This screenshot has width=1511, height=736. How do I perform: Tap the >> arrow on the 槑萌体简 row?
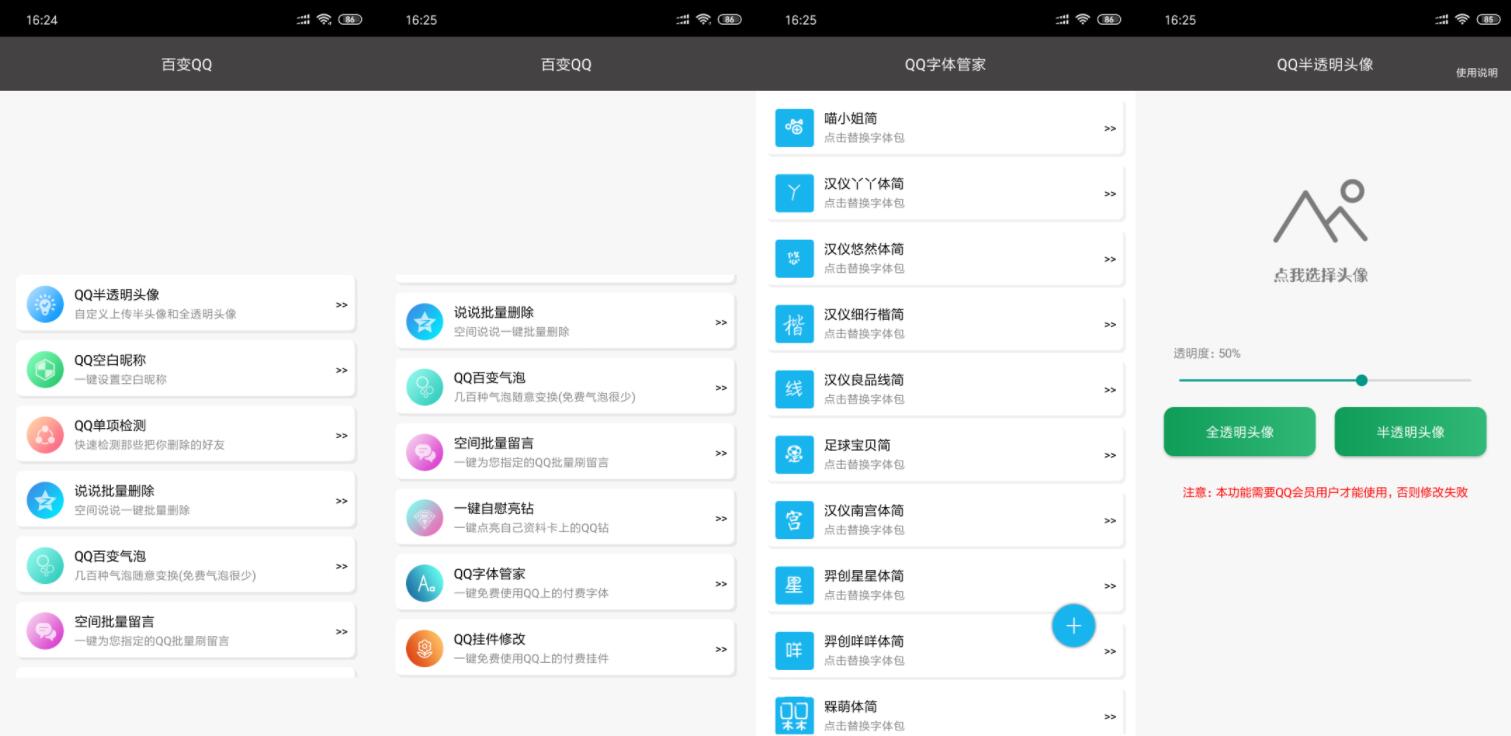tap(1110, 717)
